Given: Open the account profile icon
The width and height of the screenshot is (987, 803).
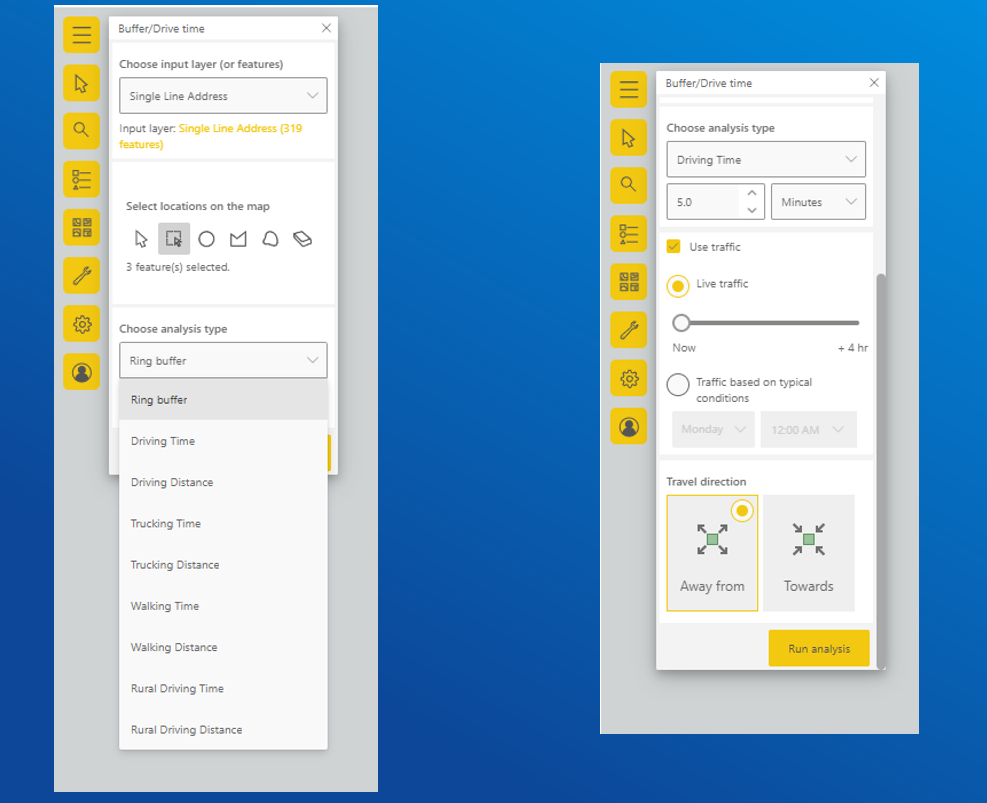Looking at the screenshot, I should pos(81,371).
